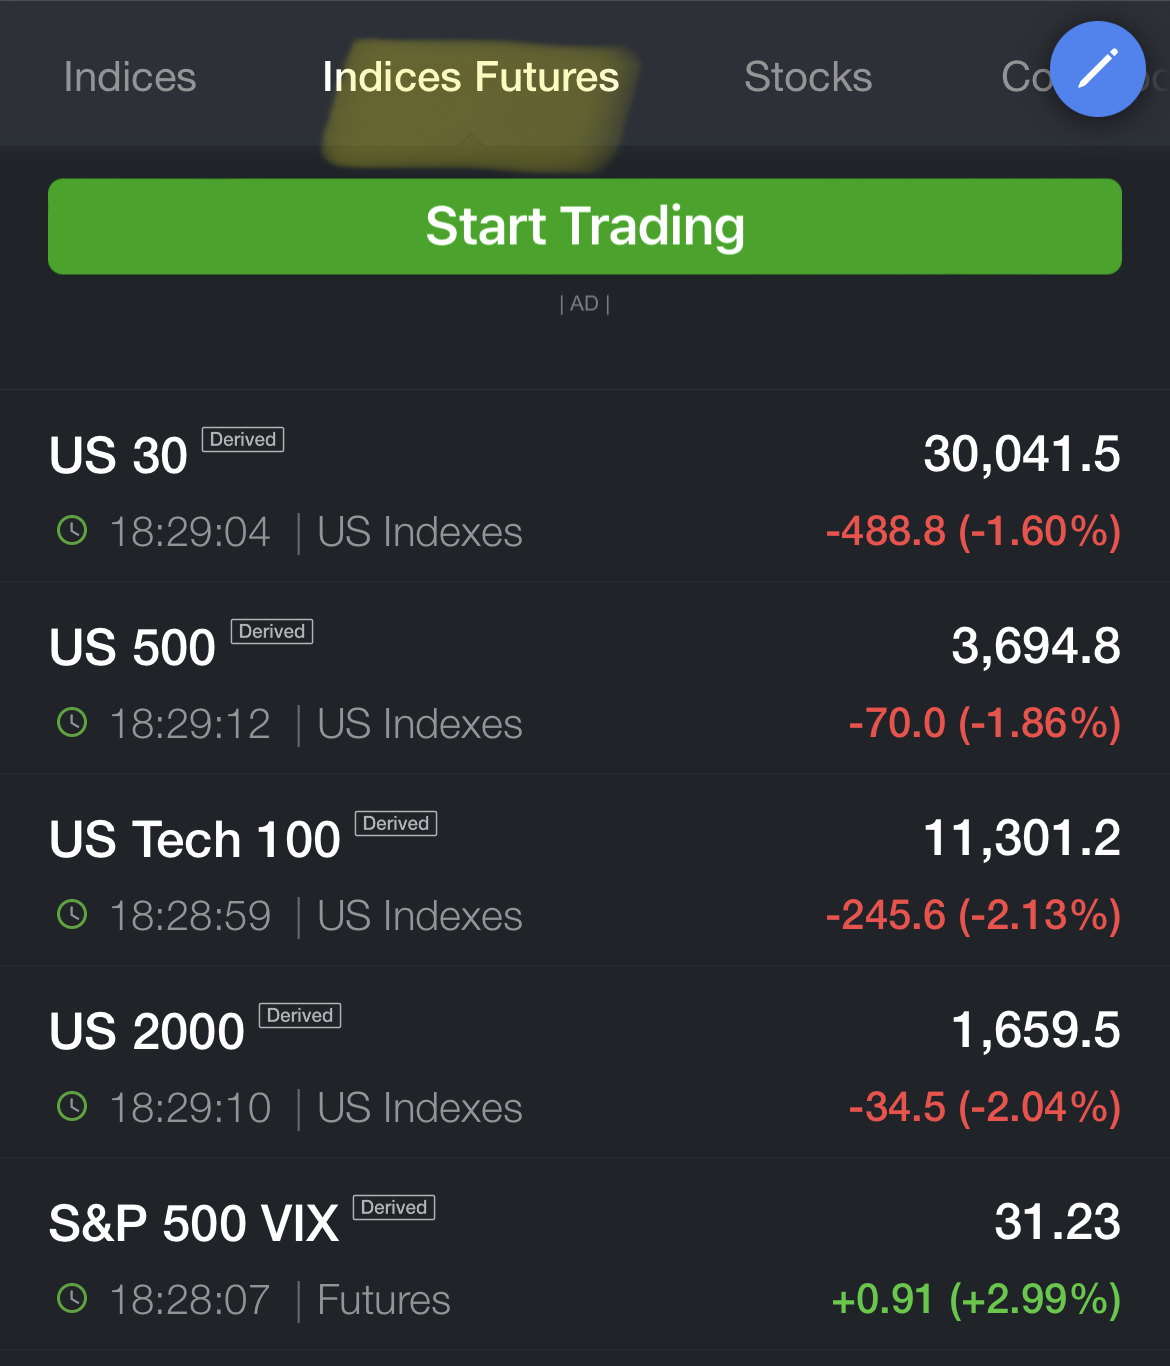
Task: Open the US 2000 instrument
Action: 585,1062
